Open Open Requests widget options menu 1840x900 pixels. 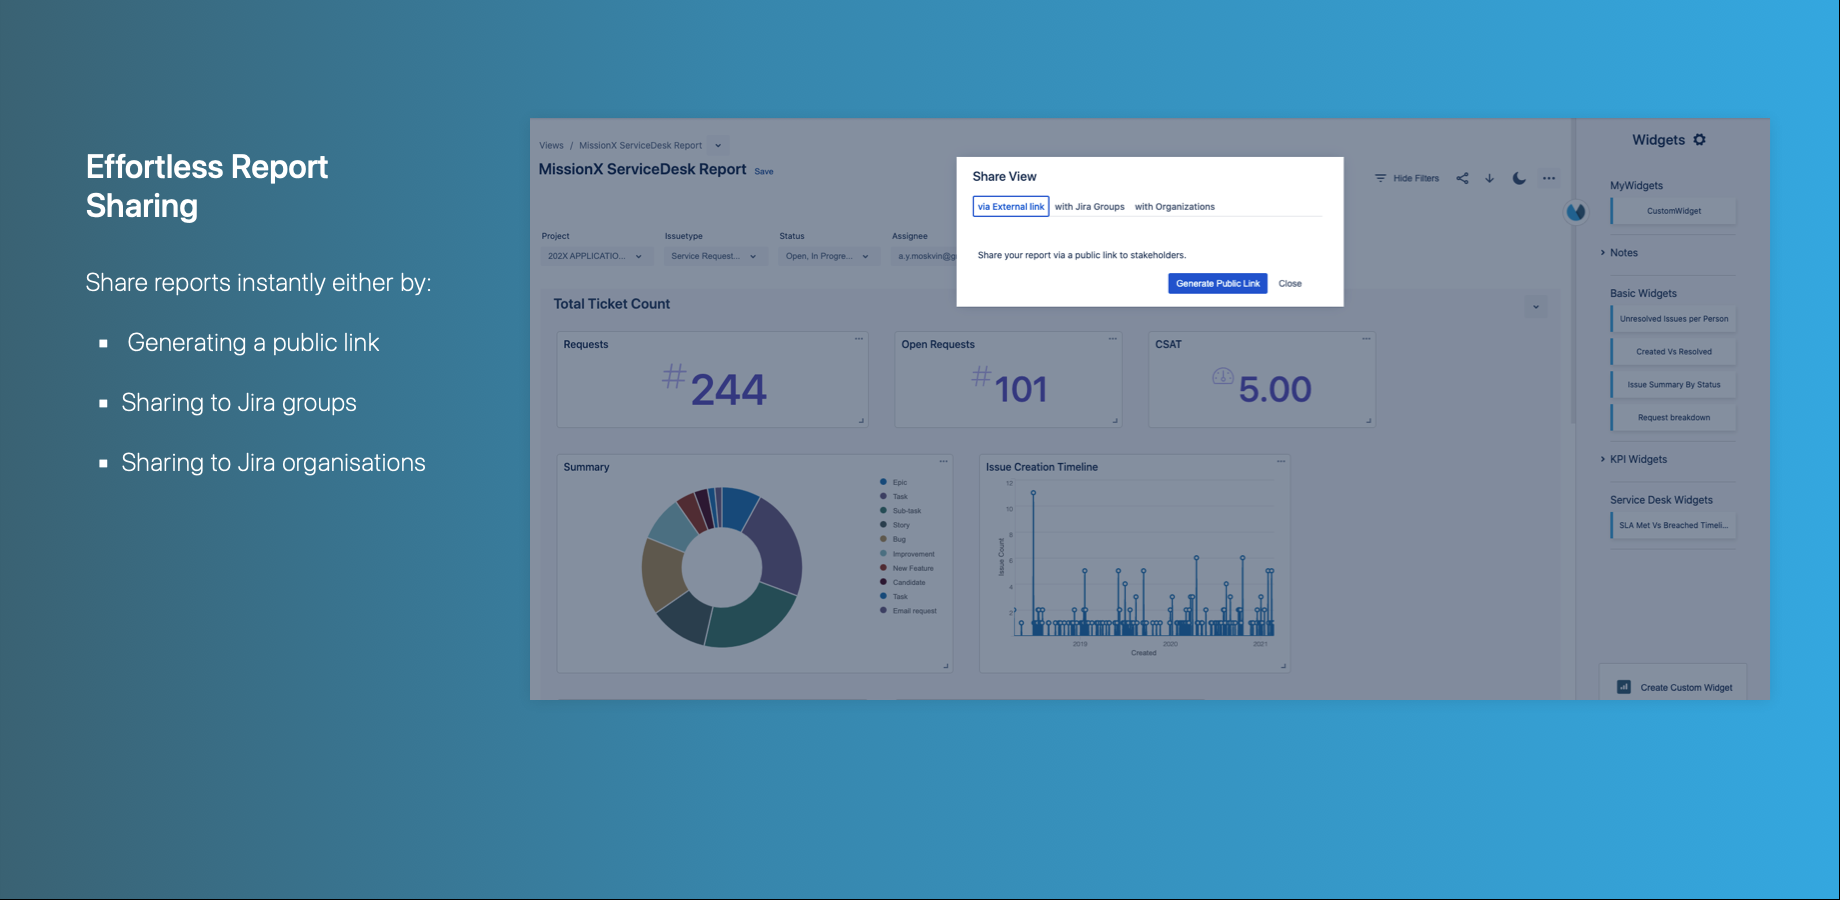1112,339
